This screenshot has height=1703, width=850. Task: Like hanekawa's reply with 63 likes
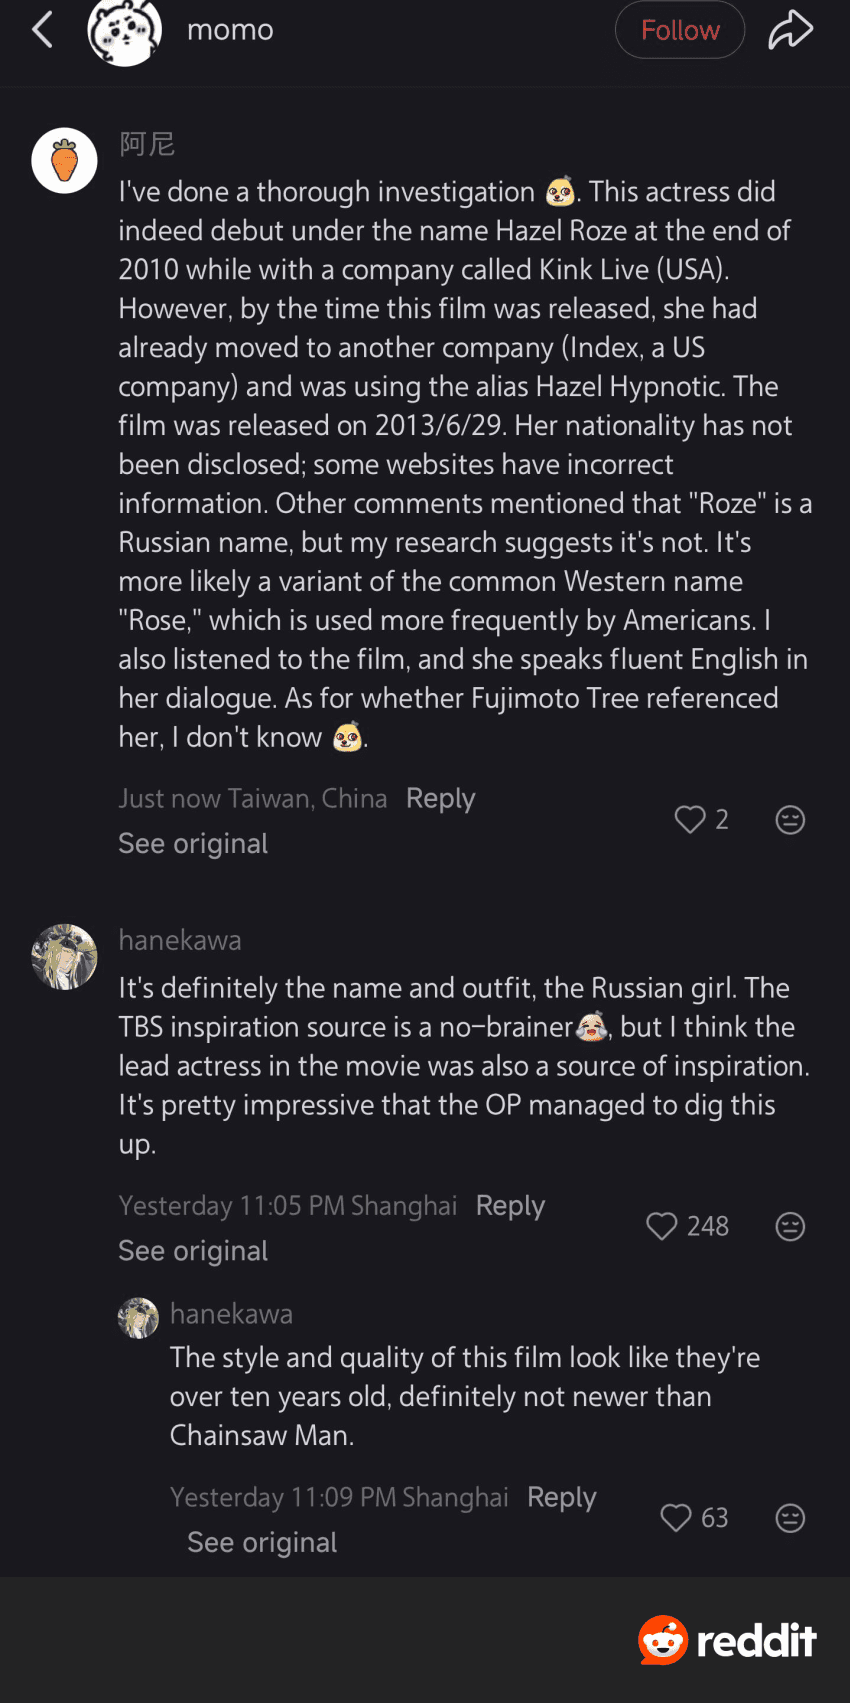[676, 1518]
